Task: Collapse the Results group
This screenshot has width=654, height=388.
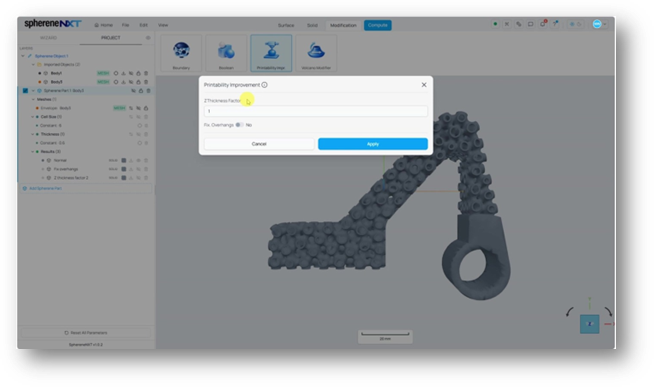Action: pyautogui.click(x=33, y=151)
